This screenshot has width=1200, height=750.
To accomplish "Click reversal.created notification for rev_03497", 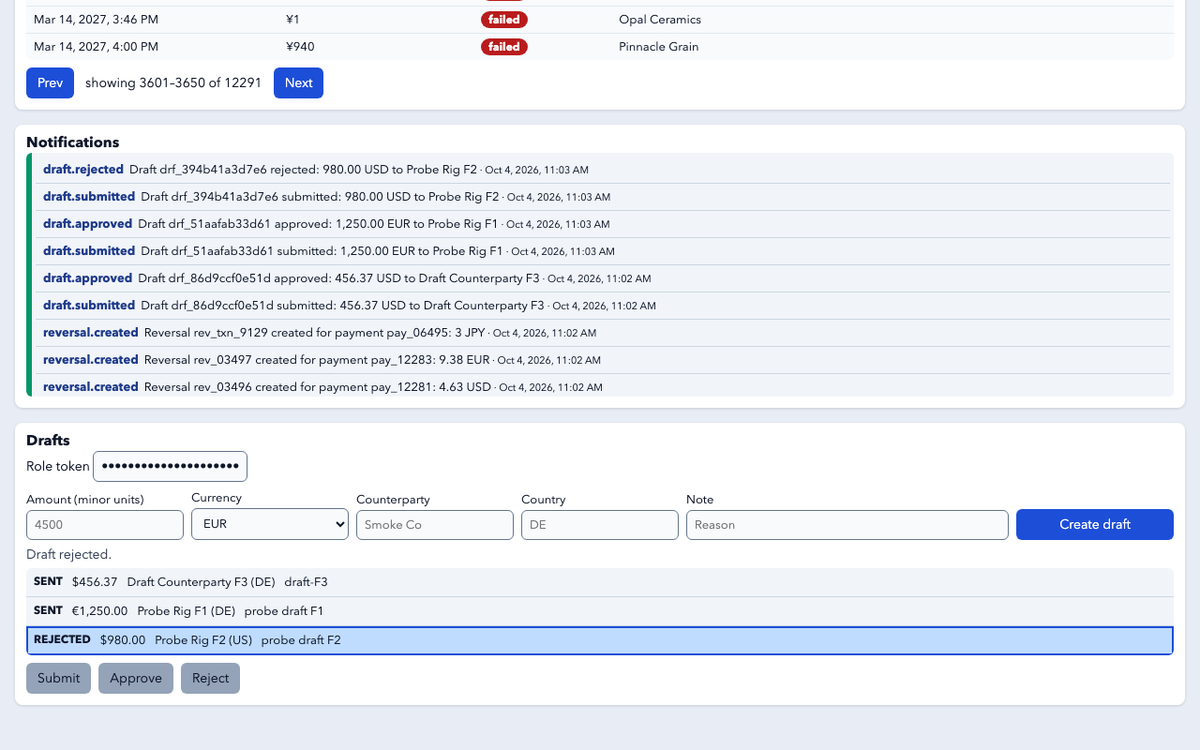I will click(603, 359).
